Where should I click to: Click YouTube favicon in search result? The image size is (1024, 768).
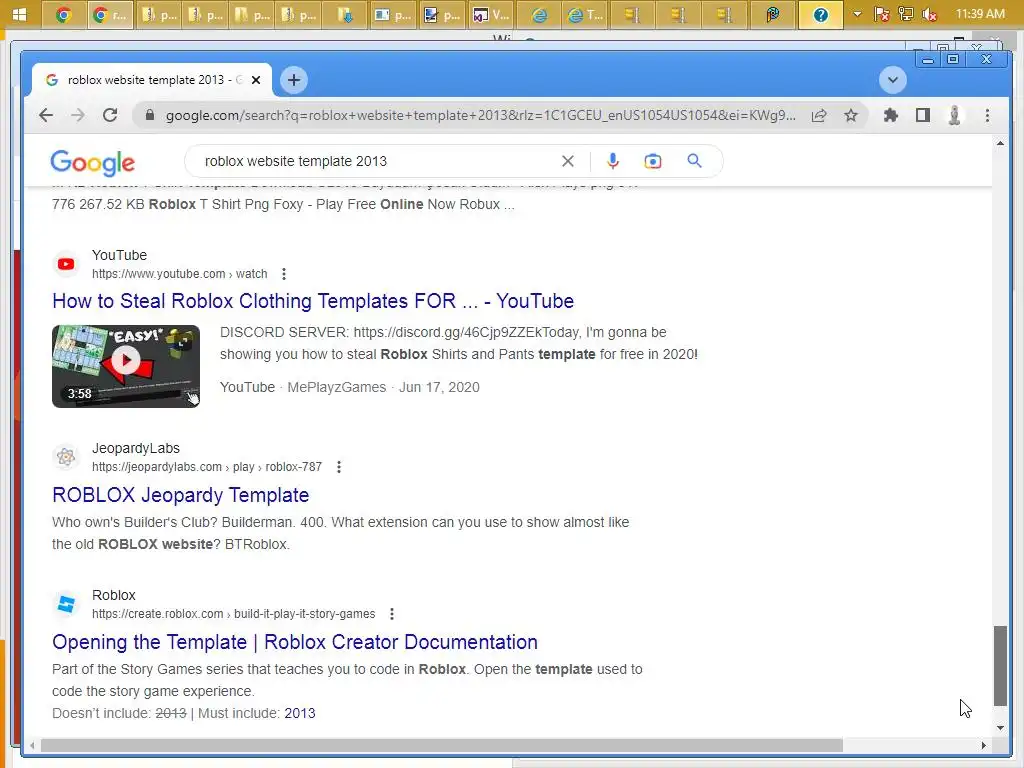66,264
